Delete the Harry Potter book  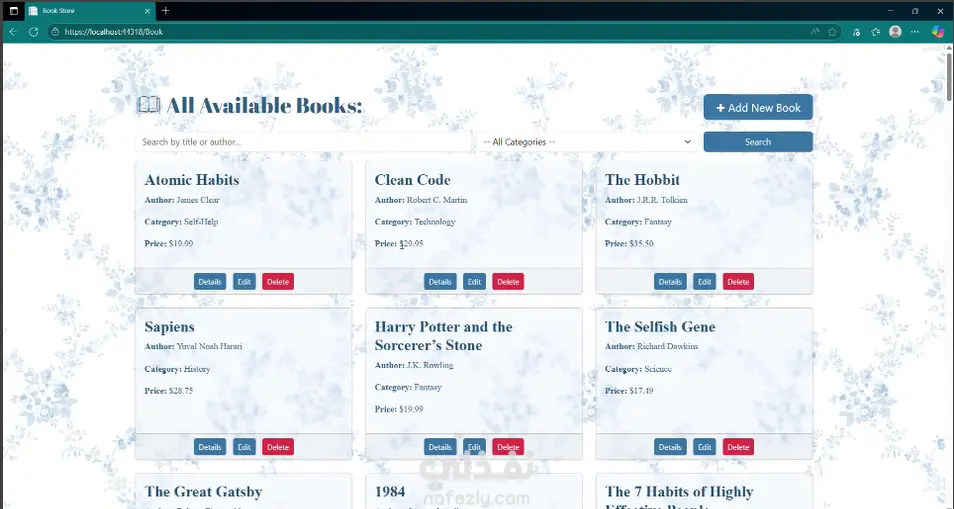click(x=508, y=447)
